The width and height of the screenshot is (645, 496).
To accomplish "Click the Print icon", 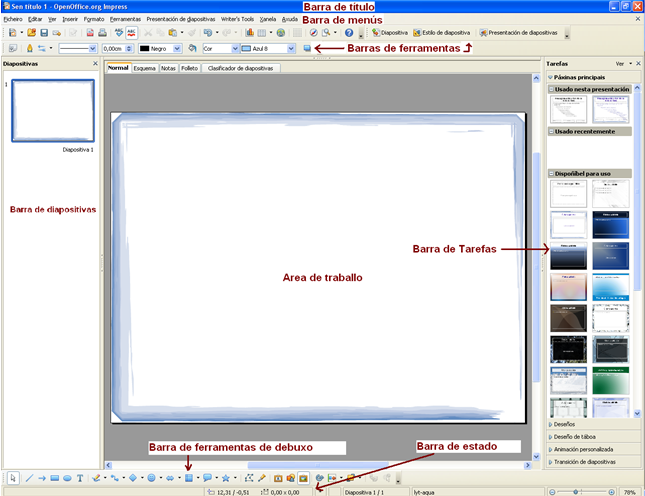I will [x=102, y=32].
